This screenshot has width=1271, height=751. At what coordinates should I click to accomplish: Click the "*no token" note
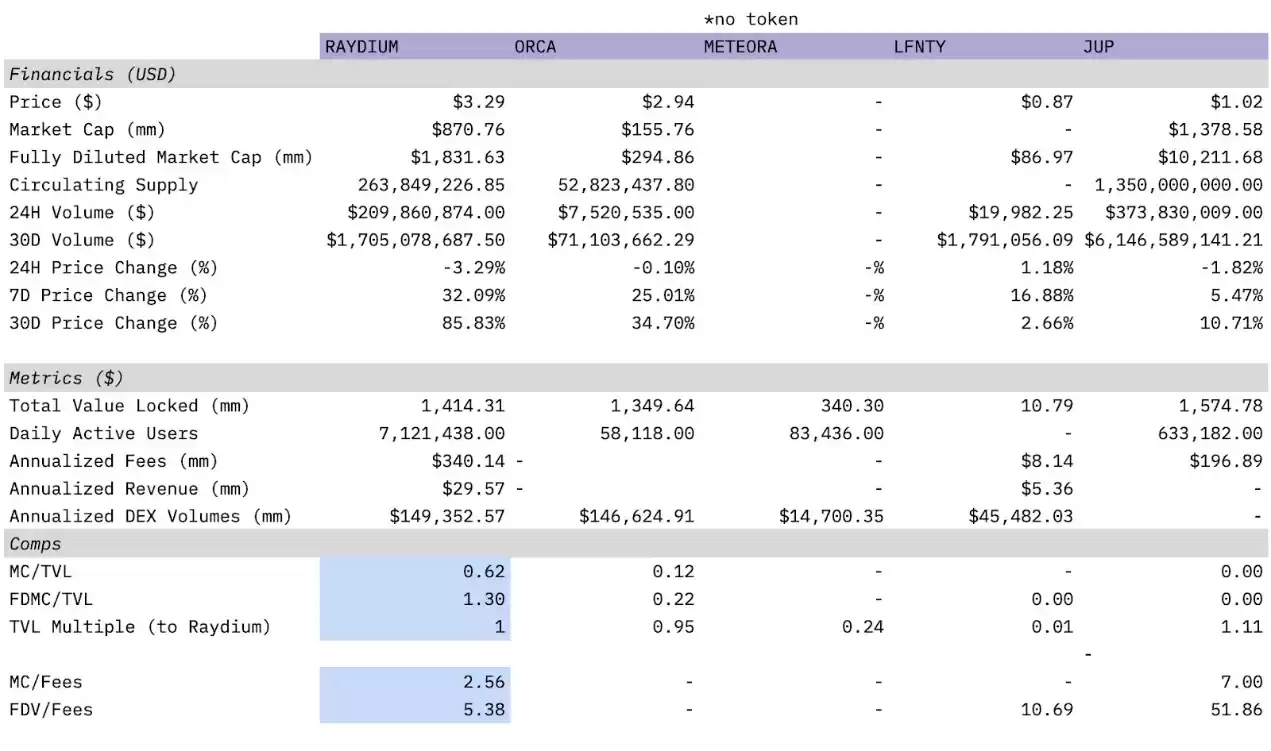coord(751,19)
